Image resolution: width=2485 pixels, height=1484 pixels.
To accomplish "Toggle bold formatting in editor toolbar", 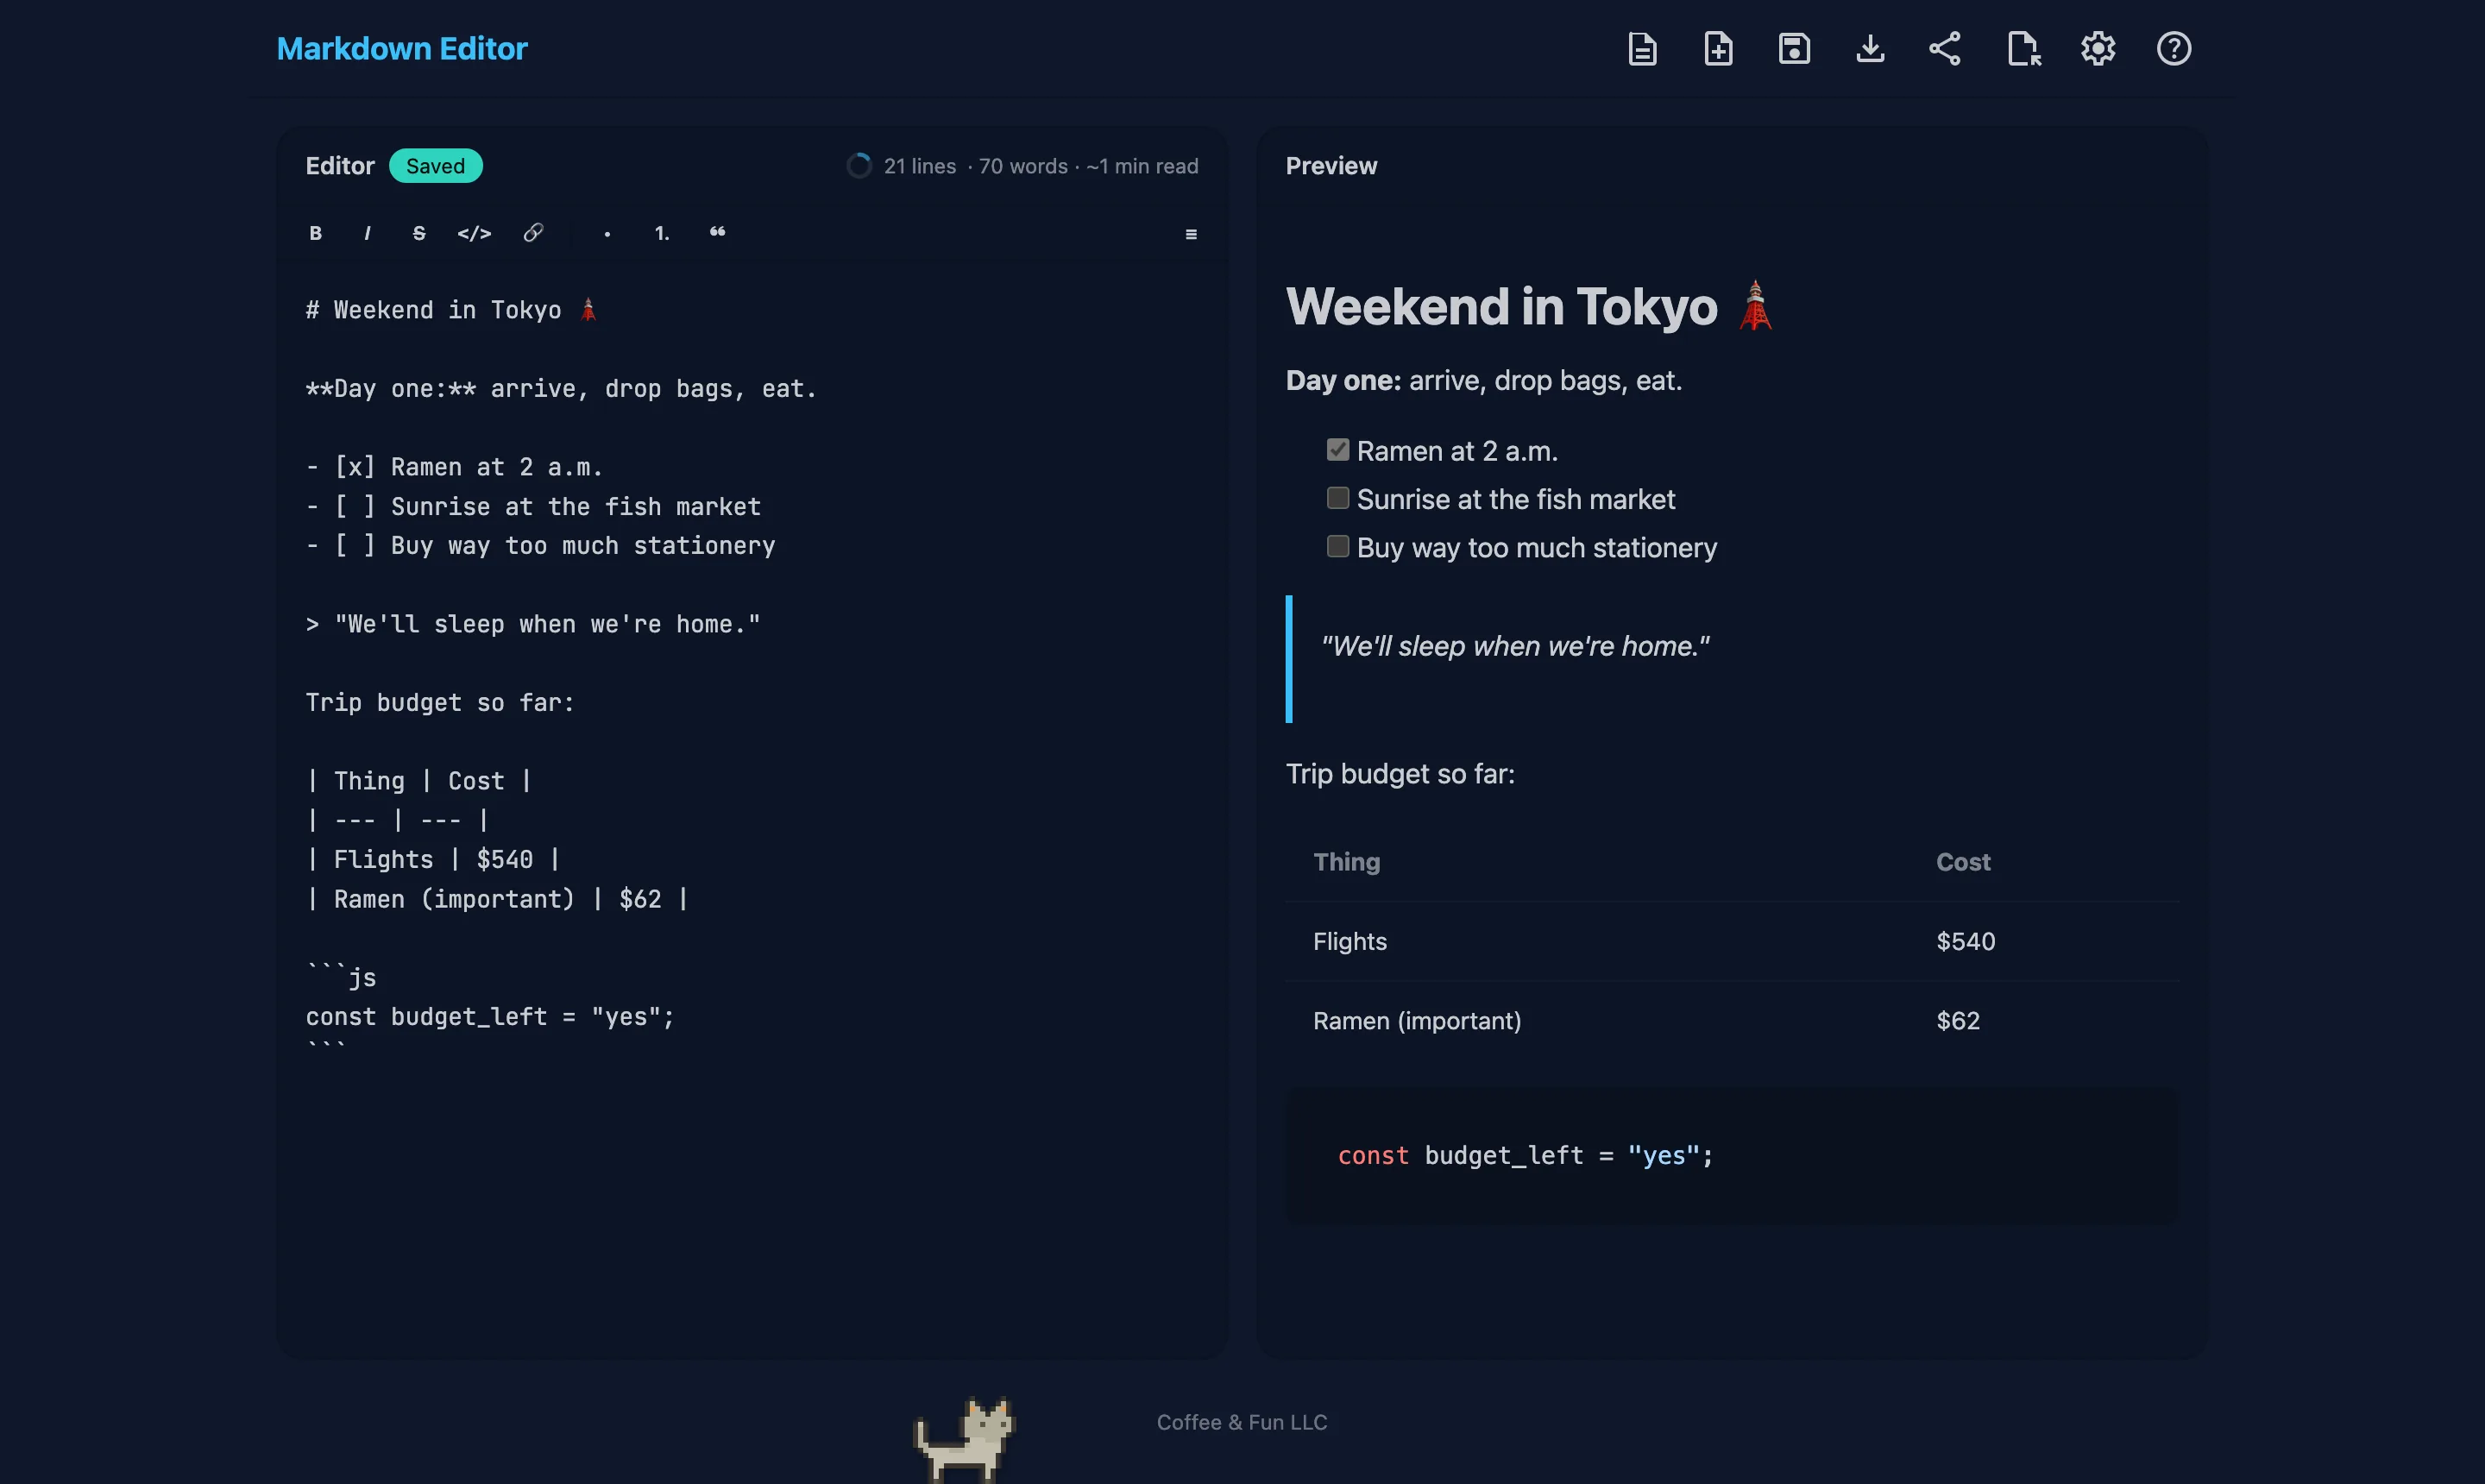I will point(316,233).
